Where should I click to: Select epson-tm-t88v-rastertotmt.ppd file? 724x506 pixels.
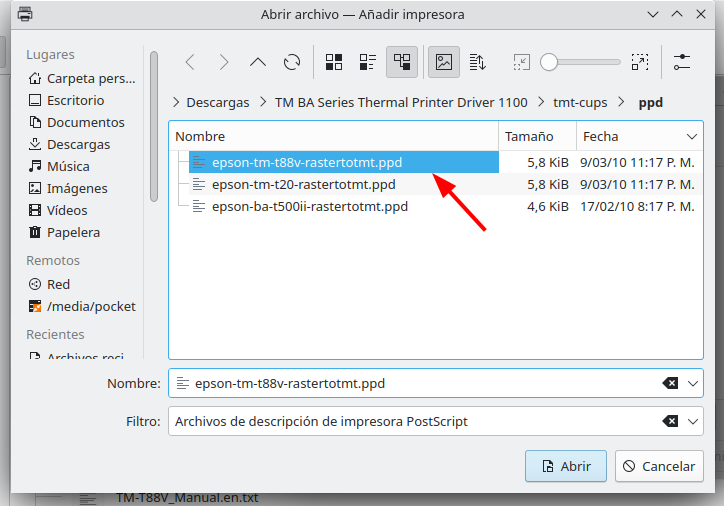[344, 163]
